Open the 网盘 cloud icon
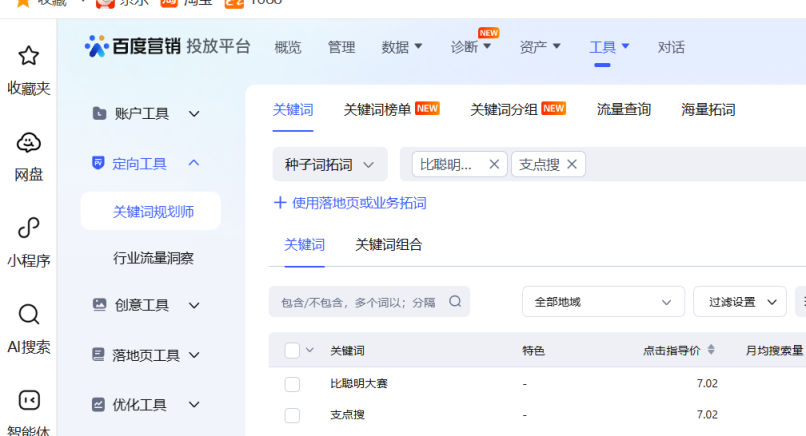The width and height of the screenshot is (806, 436). [x=28, y=142]
